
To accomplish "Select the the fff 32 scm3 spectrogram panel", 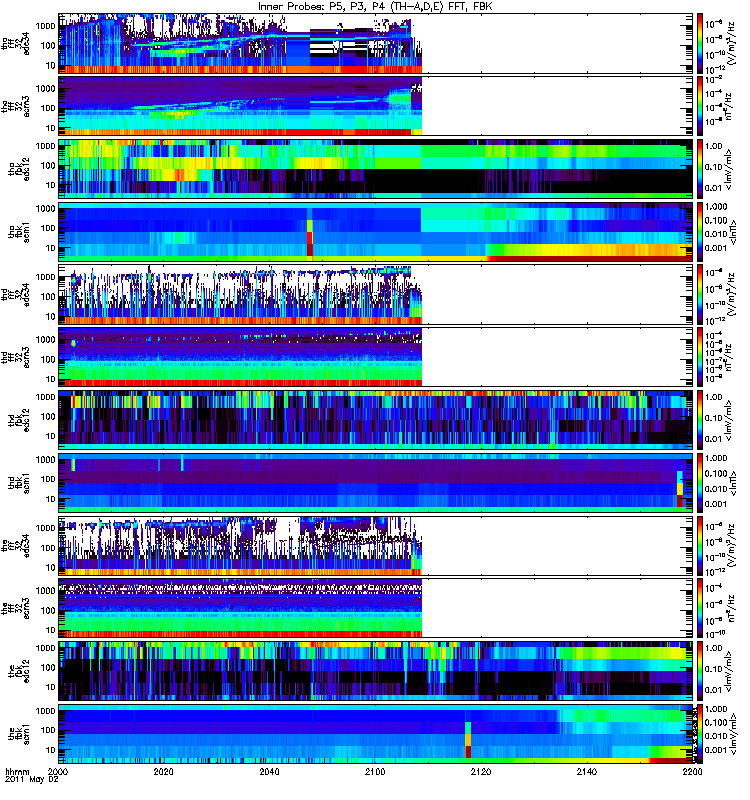I will [376, 608].
